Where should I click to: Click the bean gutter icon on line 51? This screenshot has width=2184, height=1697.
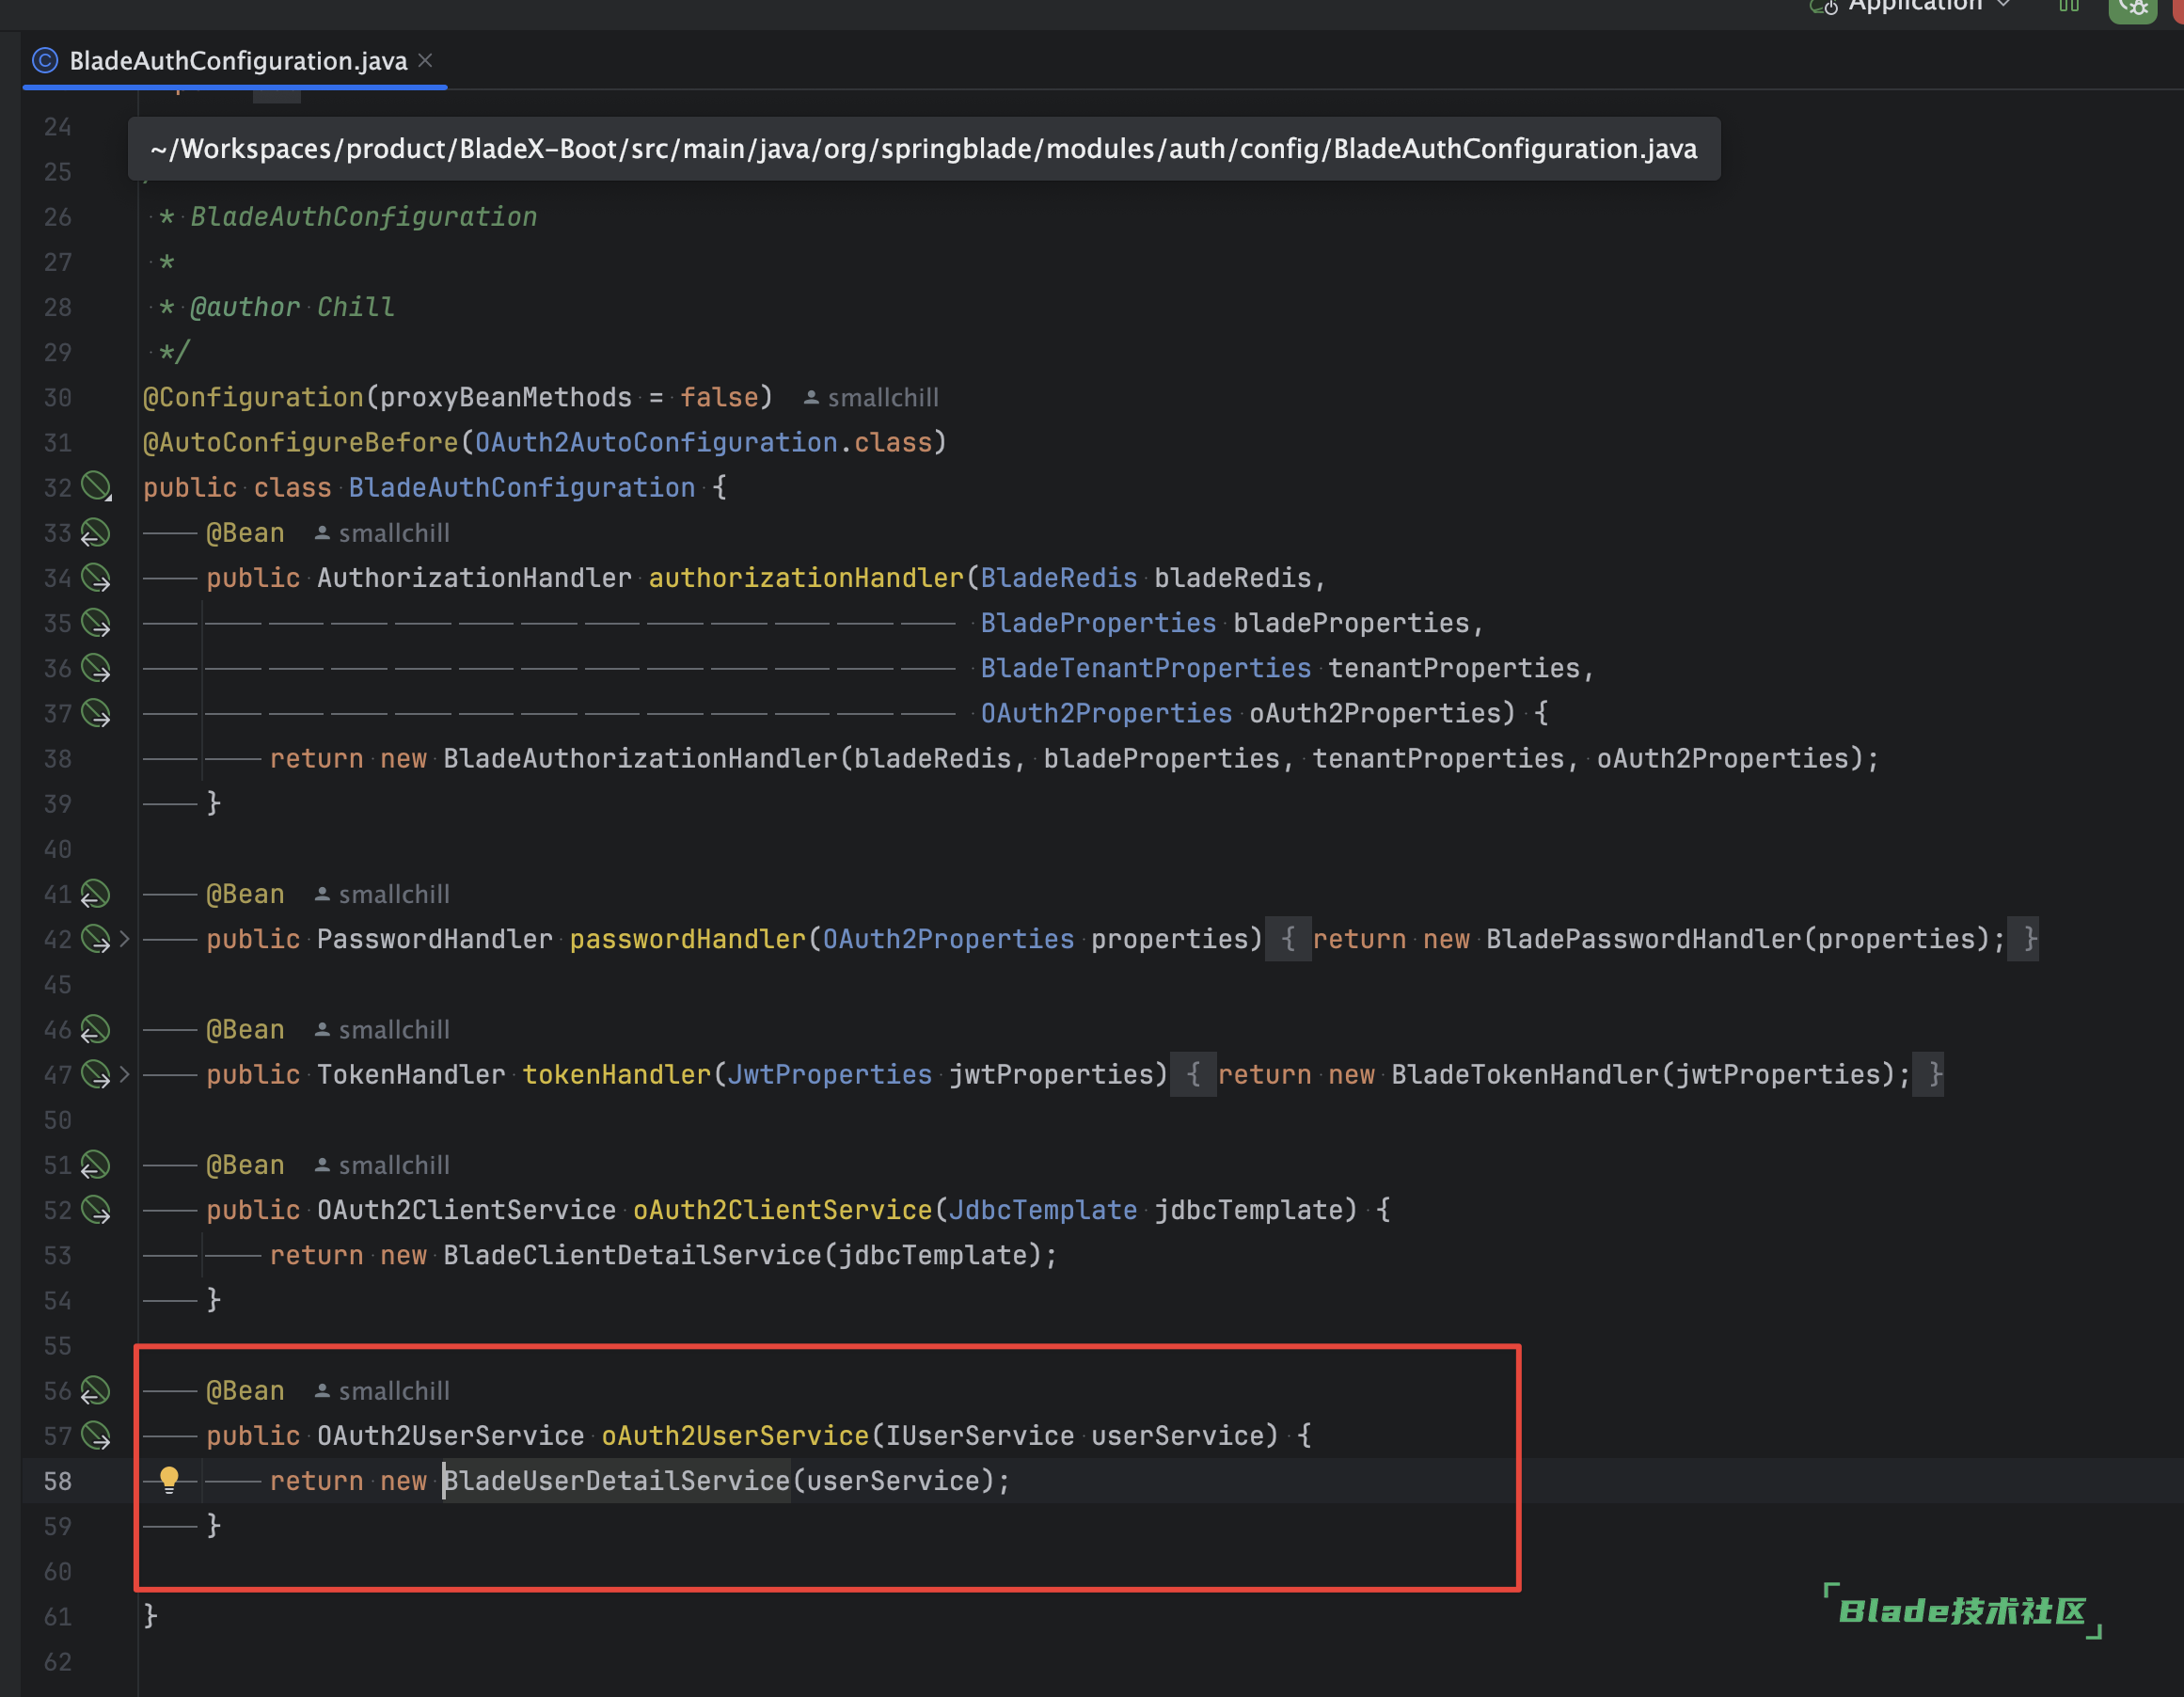point(95,1165)
